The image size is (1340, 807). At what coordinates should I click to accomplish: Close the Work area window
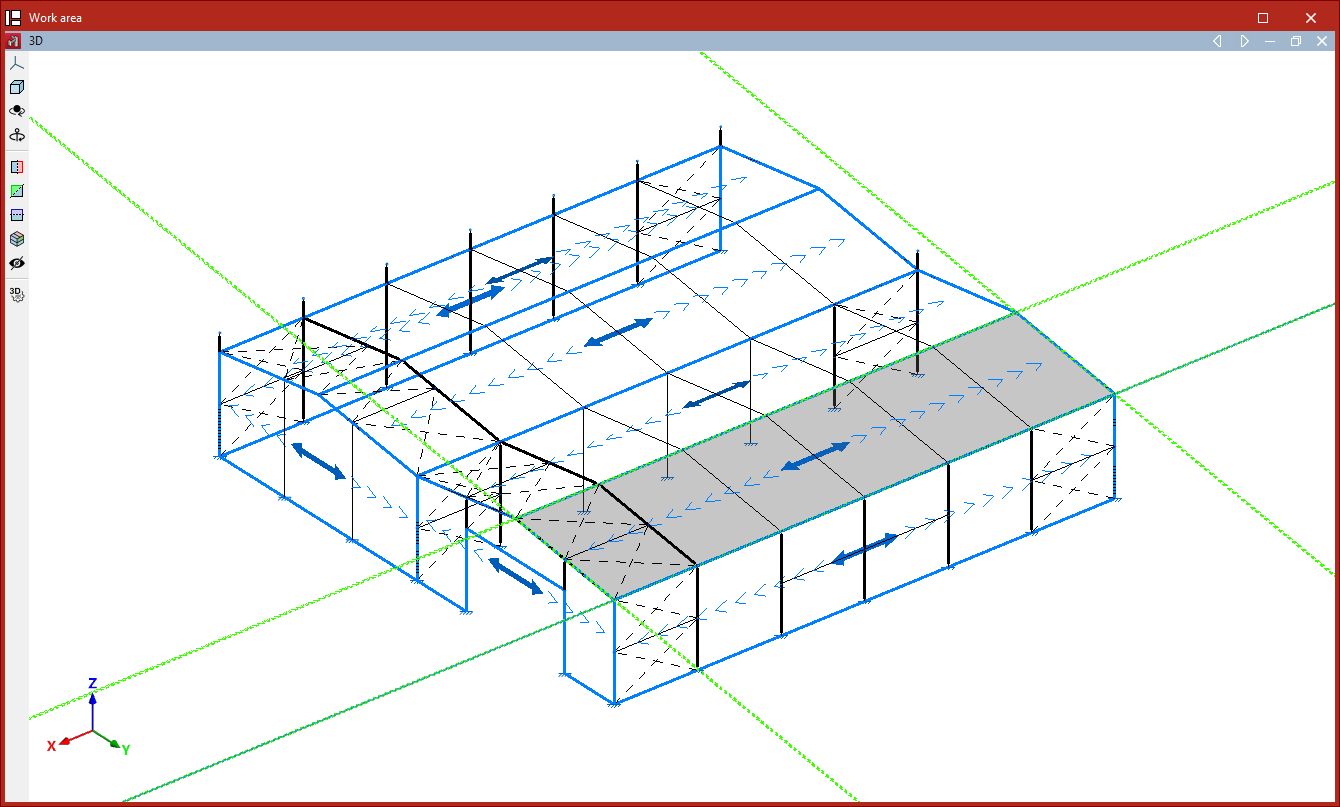(1311, 17)
